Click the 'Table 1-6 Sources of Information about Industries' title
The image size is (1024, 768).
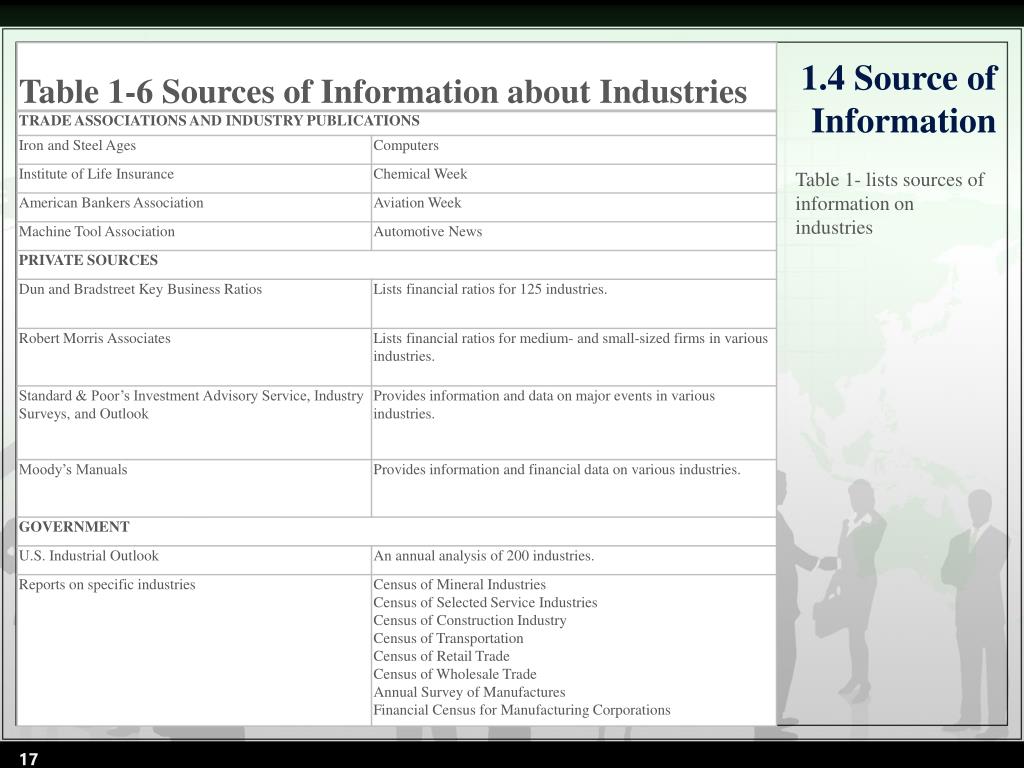383,91
